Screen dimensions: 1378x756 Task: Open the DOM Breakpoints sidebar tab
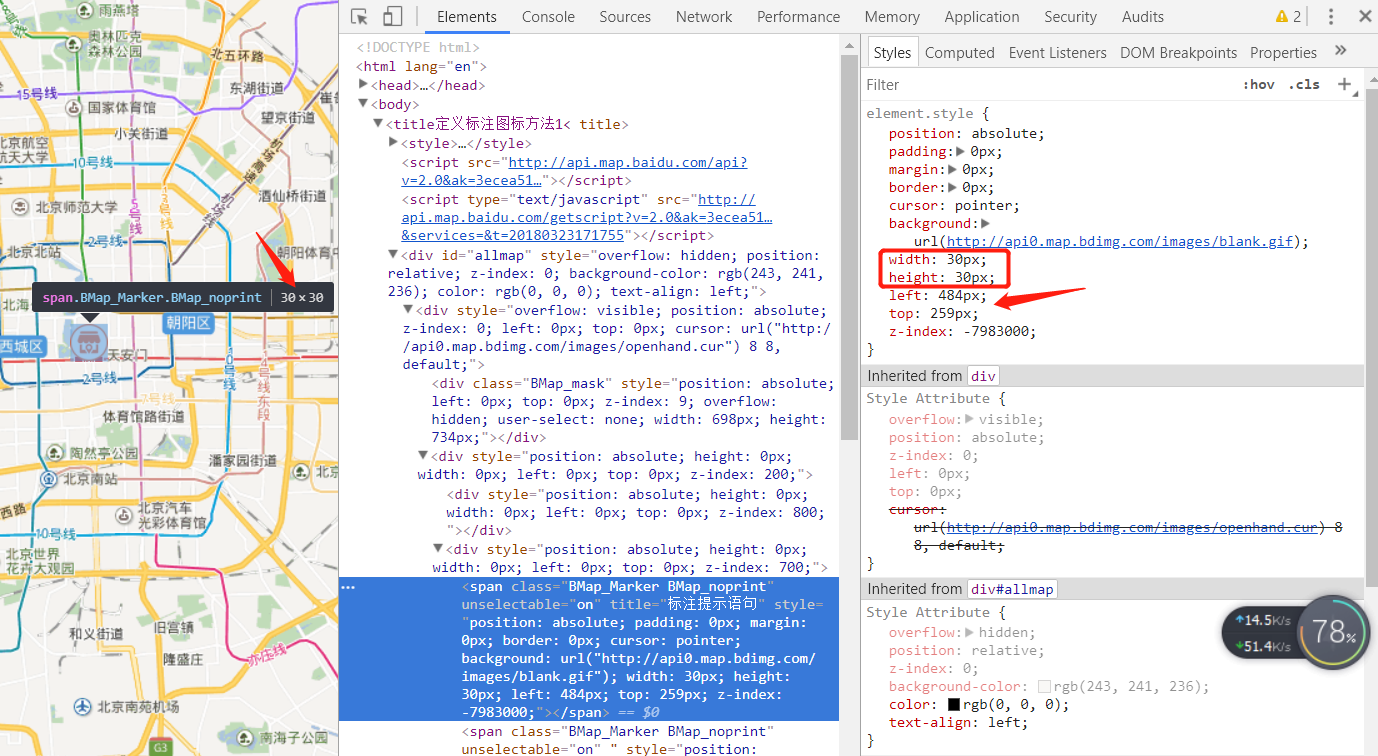(x=1178, y=52)
